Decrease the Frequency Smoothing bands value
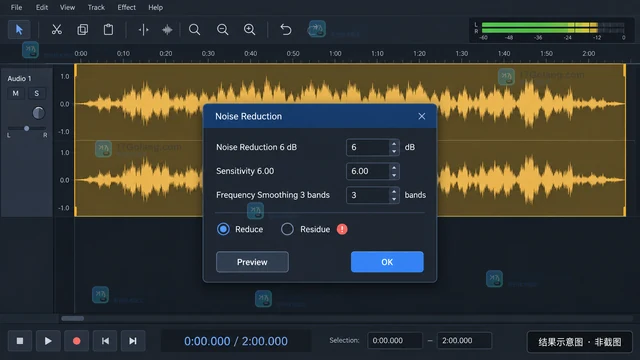The width and height of the screenshot is (640, 360). coord(394,199)
